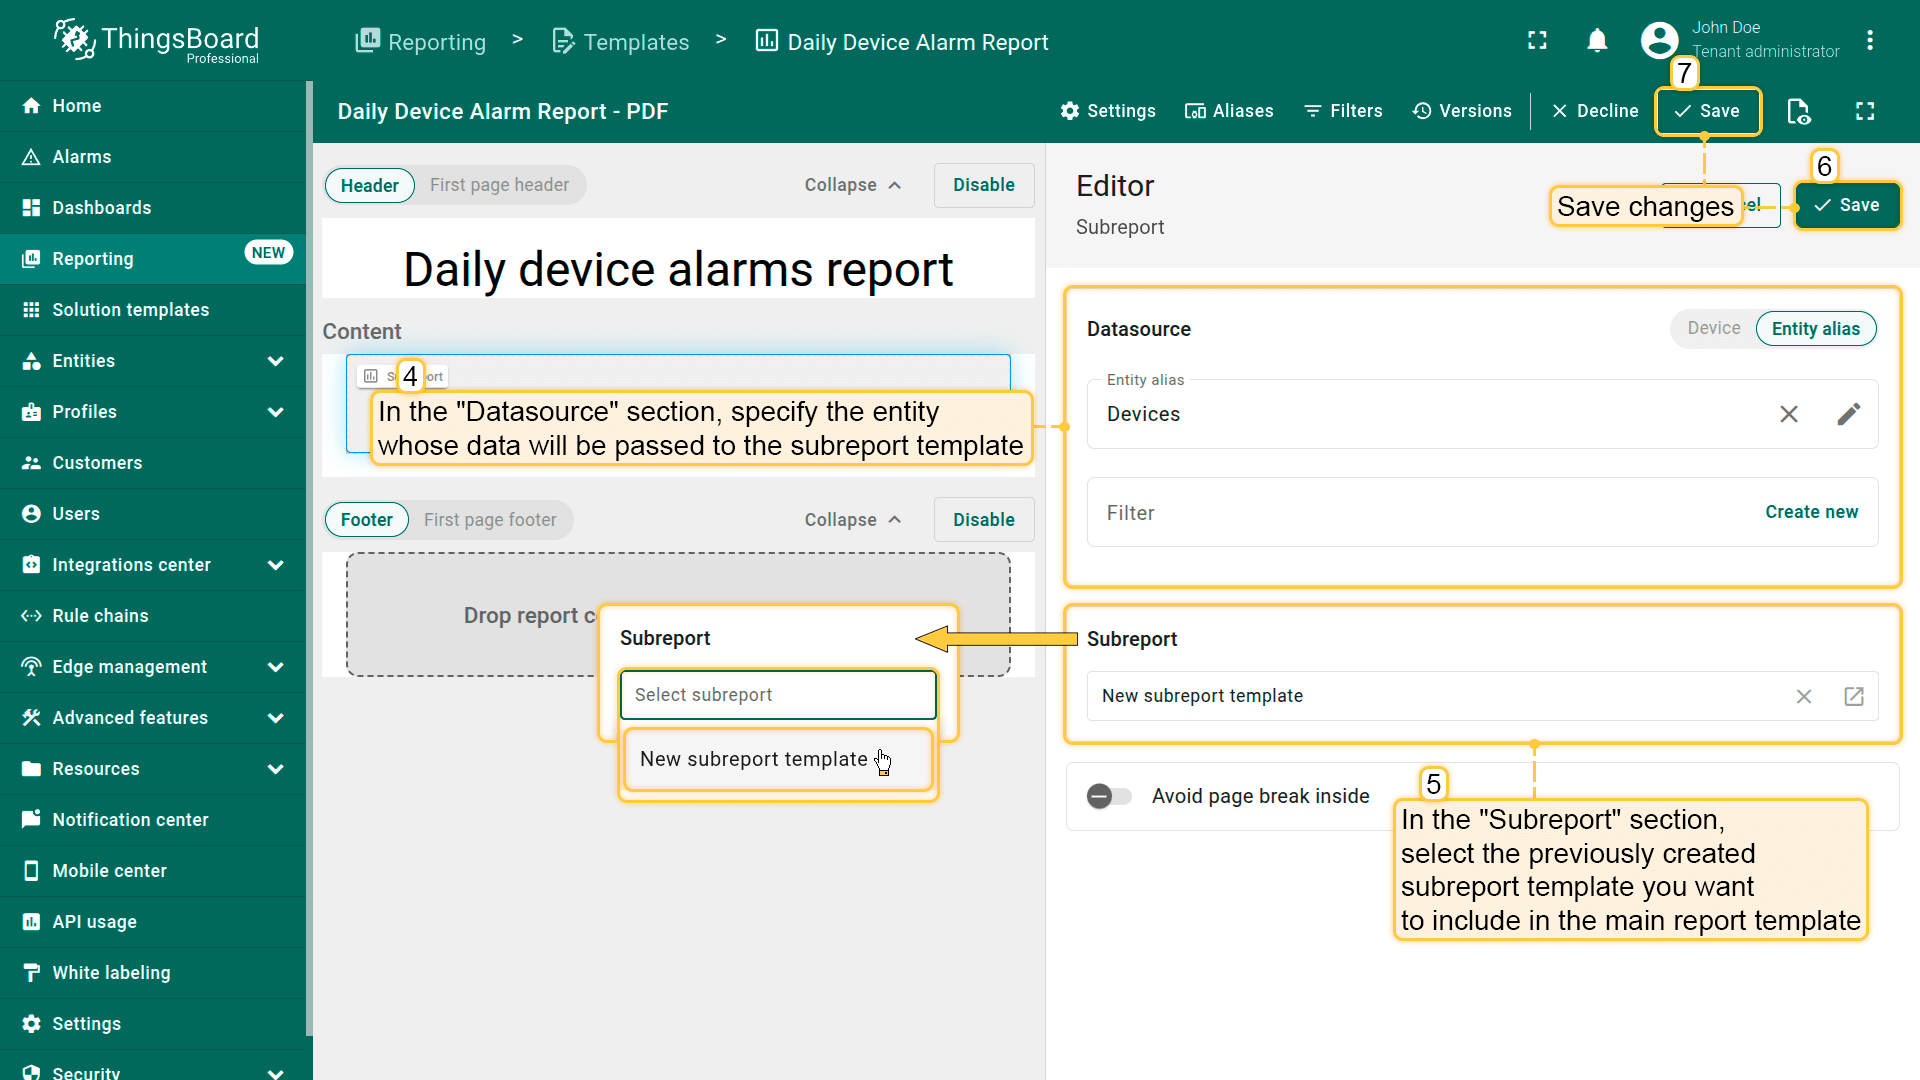The image size is (1920, 1080).
Task: Open subreport template in new tab icon
Action: [1853, 696]
